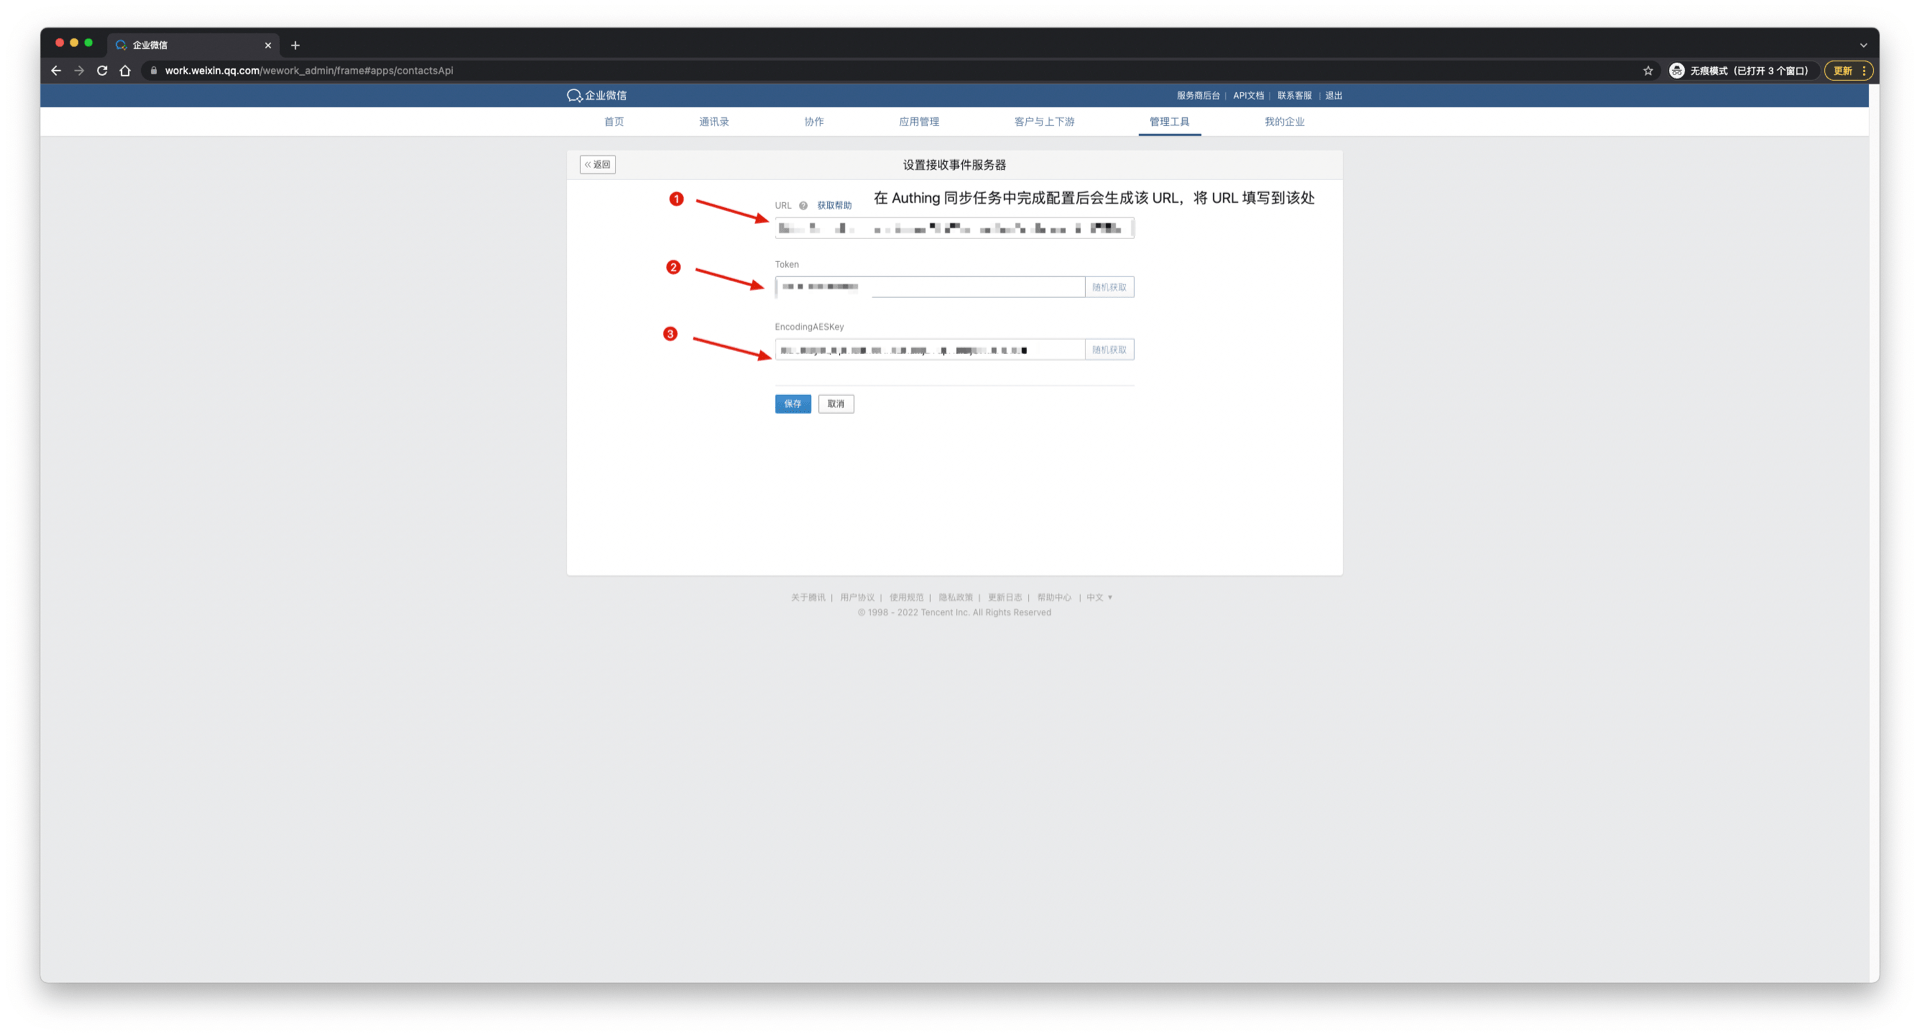Viewport: 1920px width, 1036px height.
Task: Open a new browser tab
Action: click(x=295, y=45)
